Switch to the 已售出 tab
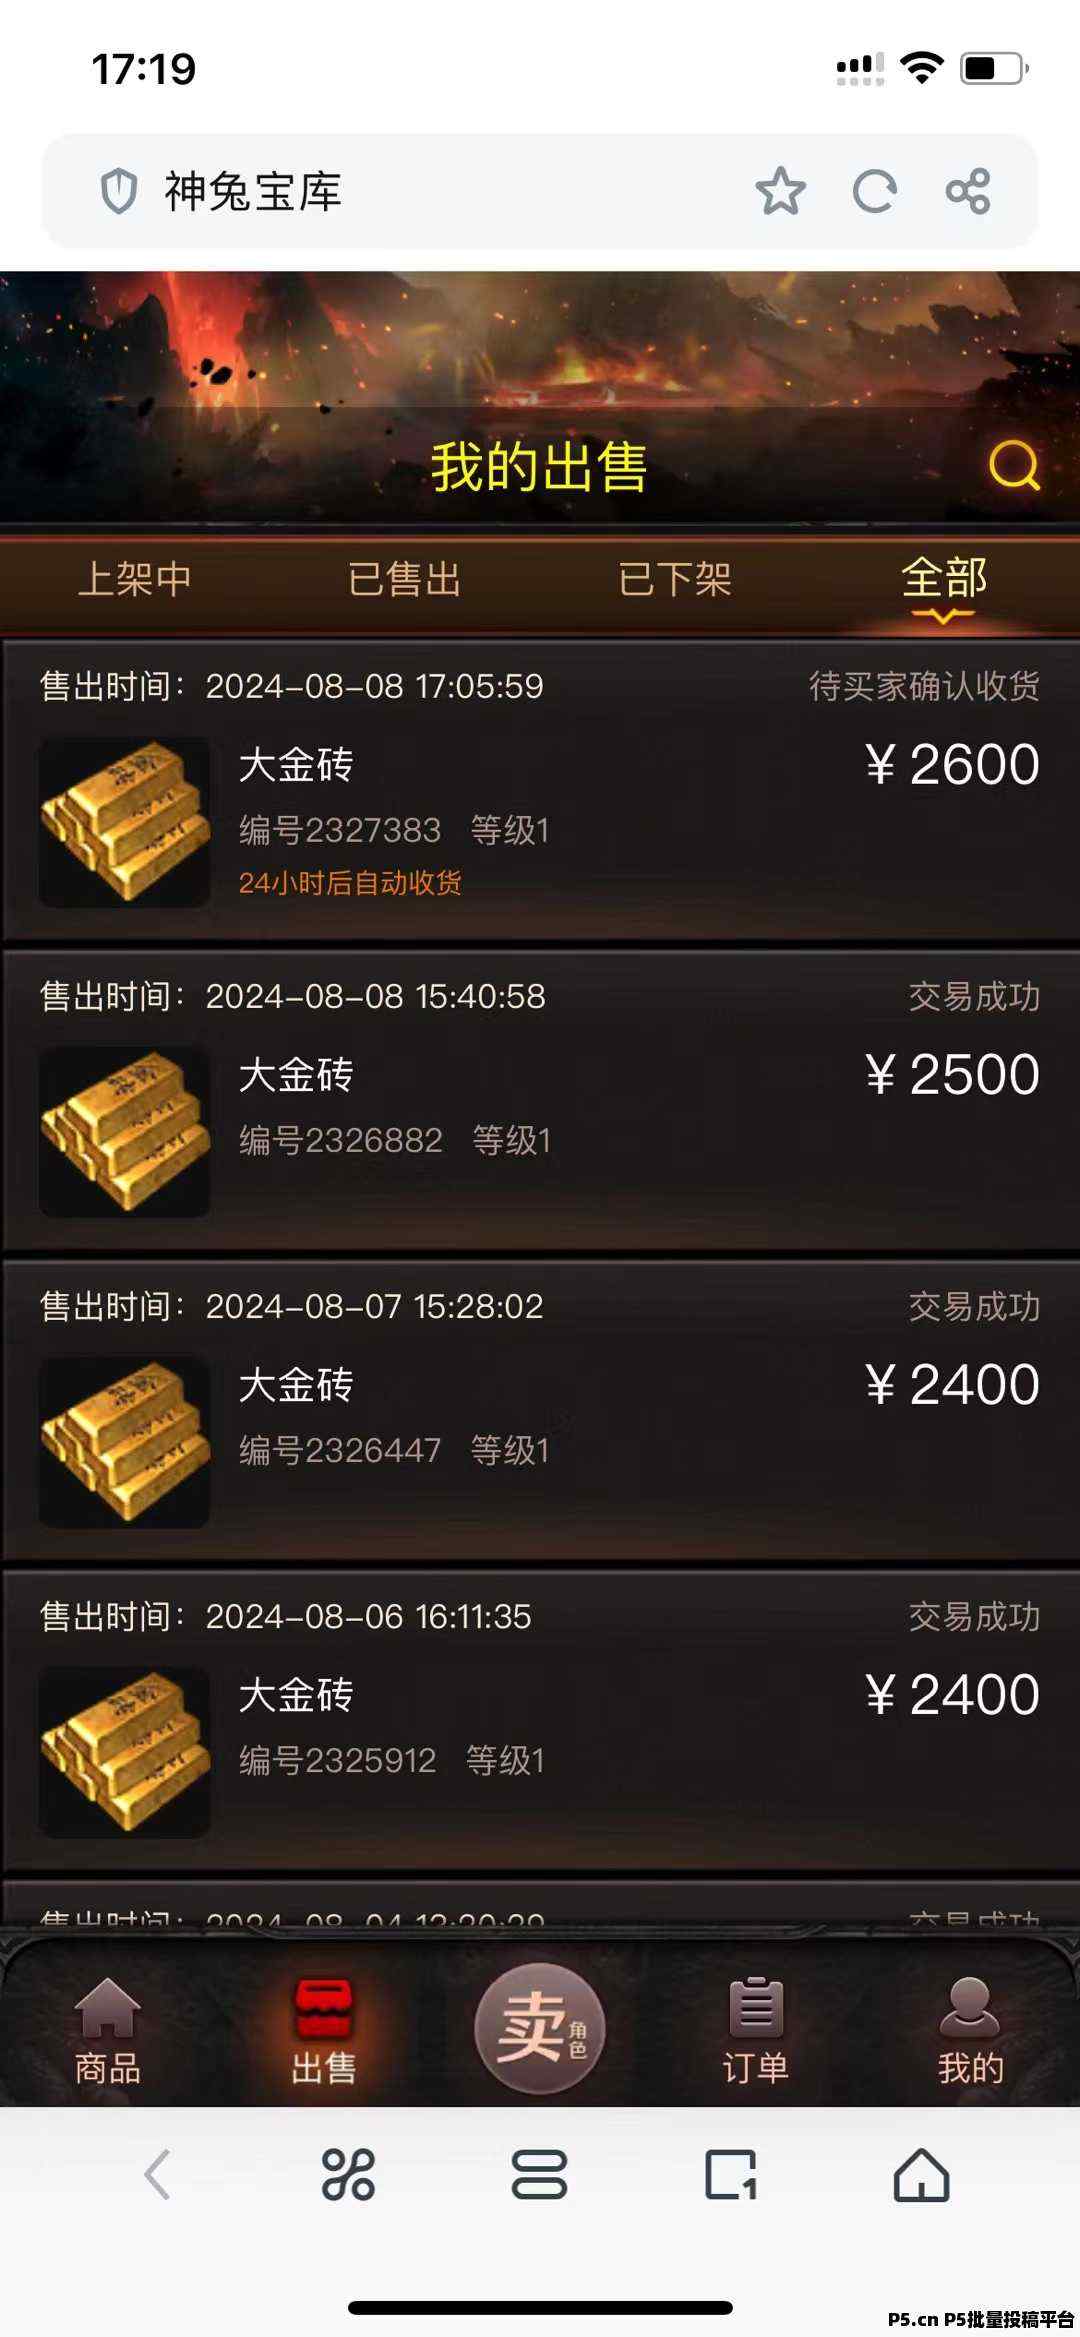Image resolution: width=1080 pixels, height=2337 pixels. pos(404,579)
